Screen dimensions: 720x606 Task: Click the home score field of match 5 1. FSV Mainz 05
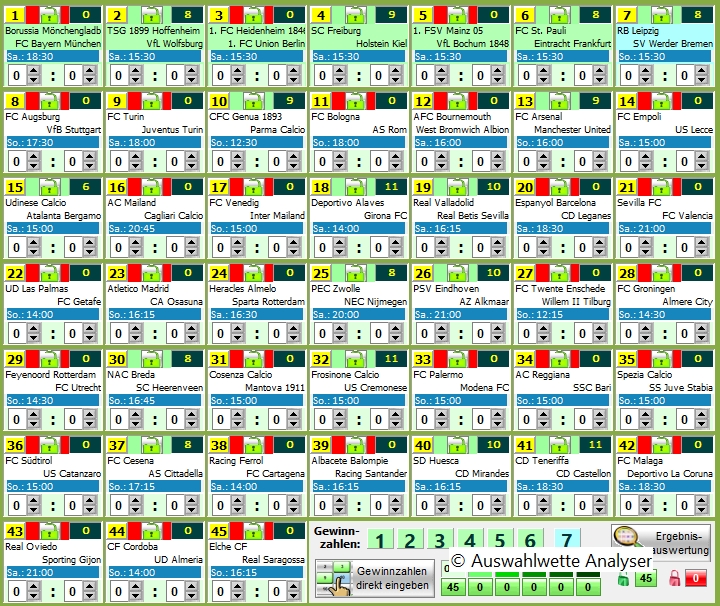point(424,75)
